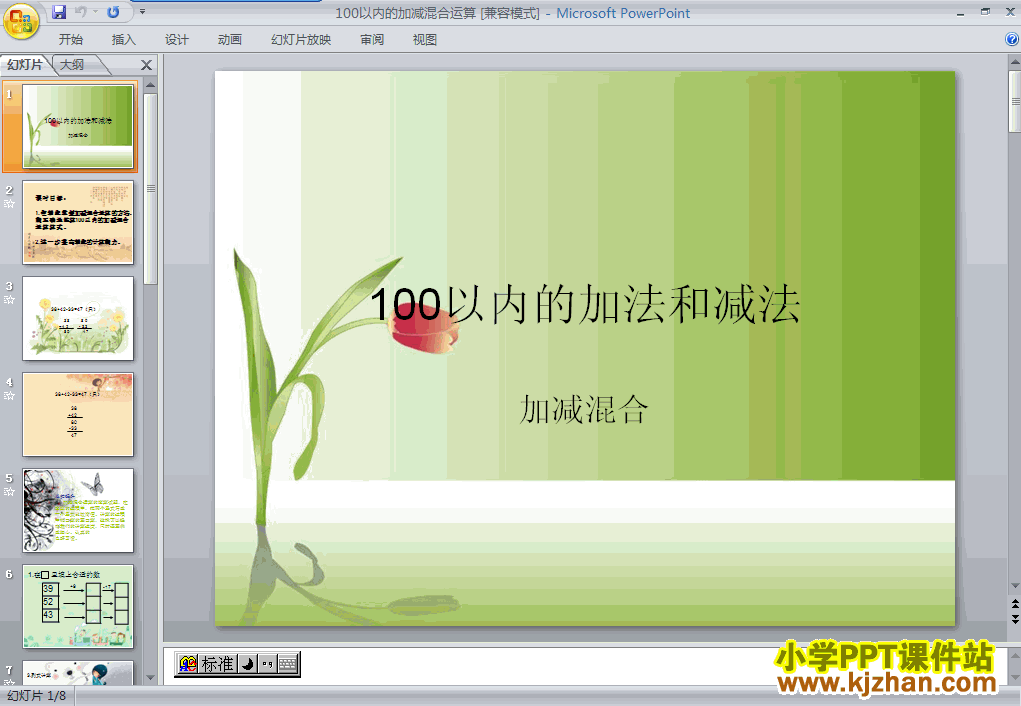Redo with the blue circular arrow
The image size is (1021, 706).
tap(113, 12)
